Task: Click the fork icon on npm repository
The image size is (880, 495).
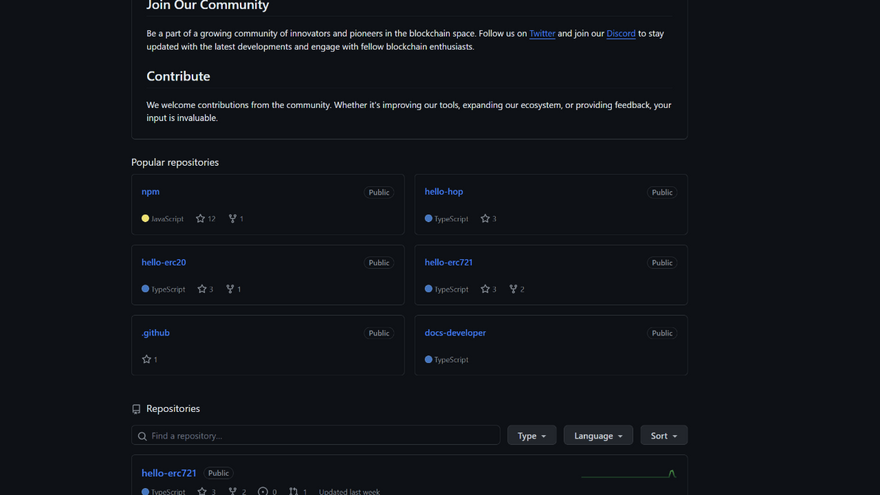Action: click(x=233, y=219)
